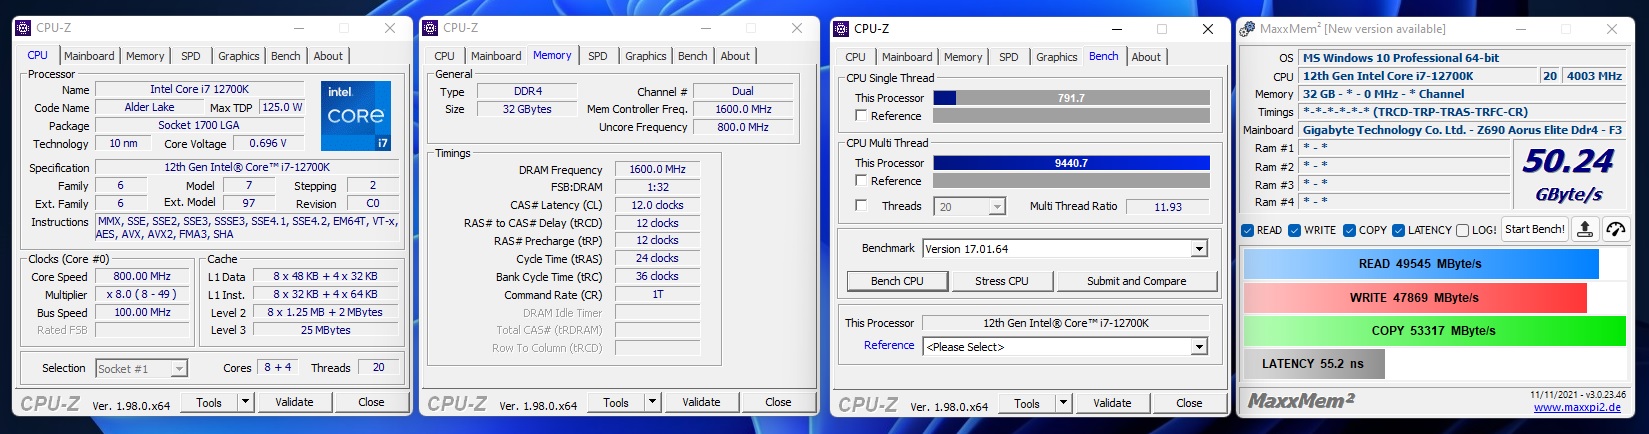This screenshot has height=434, width=1649.
Task: Open the Reference Please Select dropdown
Action: (1199, 347)
